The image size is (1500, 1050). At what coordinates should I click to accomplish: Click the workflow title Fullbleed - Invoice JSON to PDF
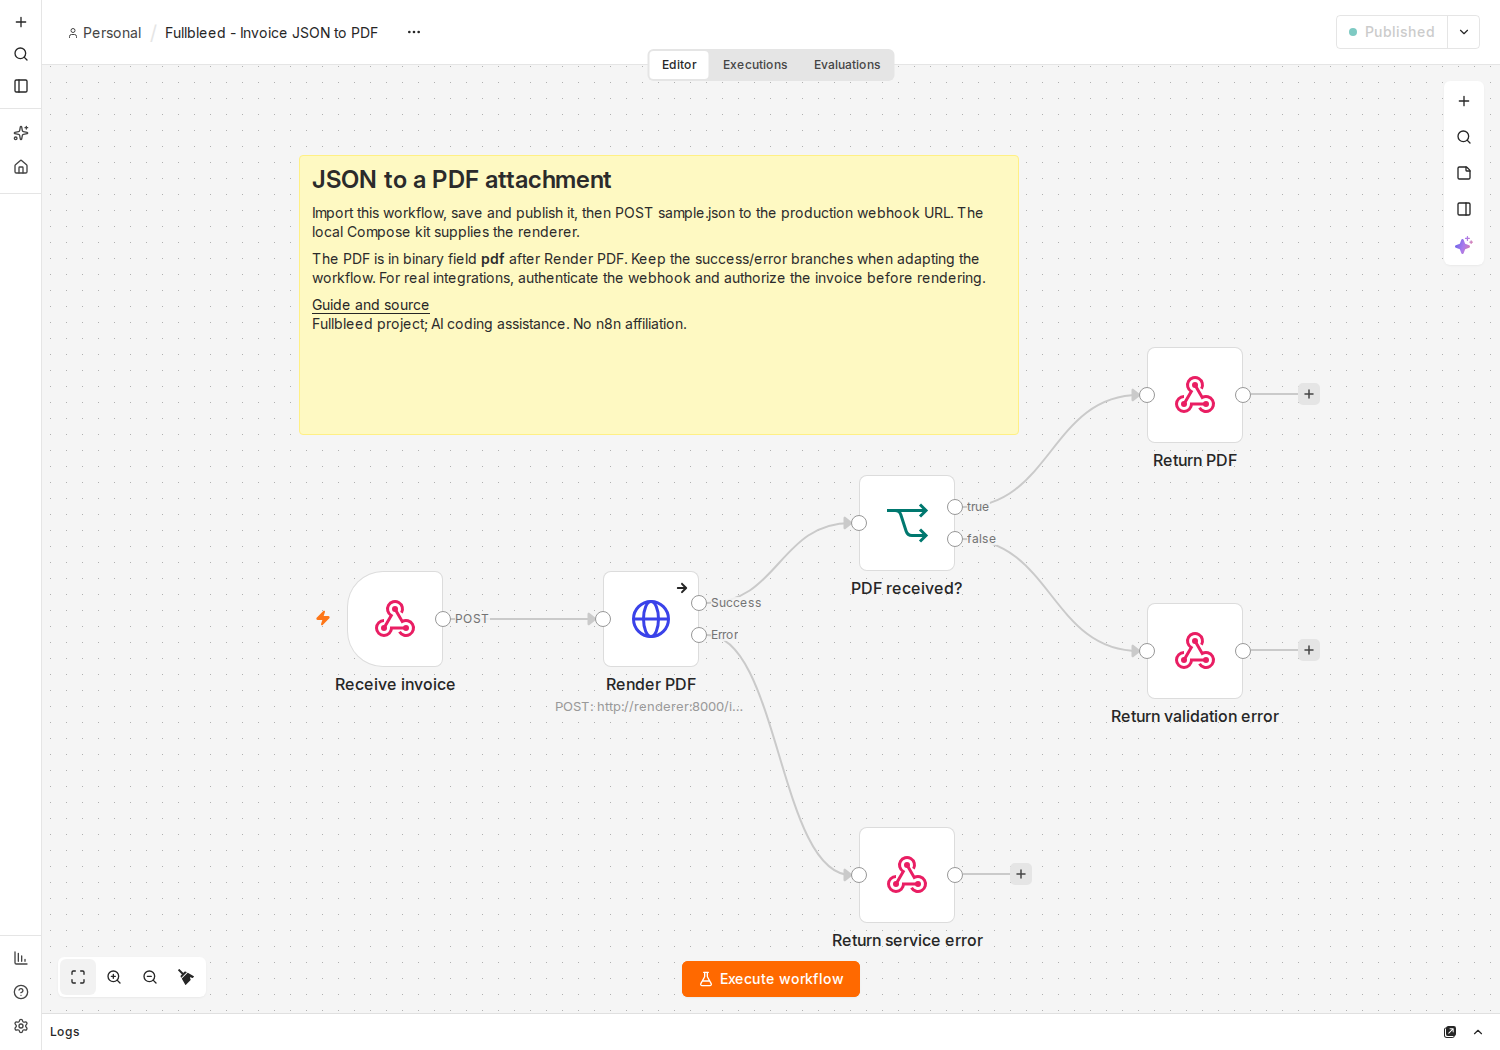click(x=271, y=33)
